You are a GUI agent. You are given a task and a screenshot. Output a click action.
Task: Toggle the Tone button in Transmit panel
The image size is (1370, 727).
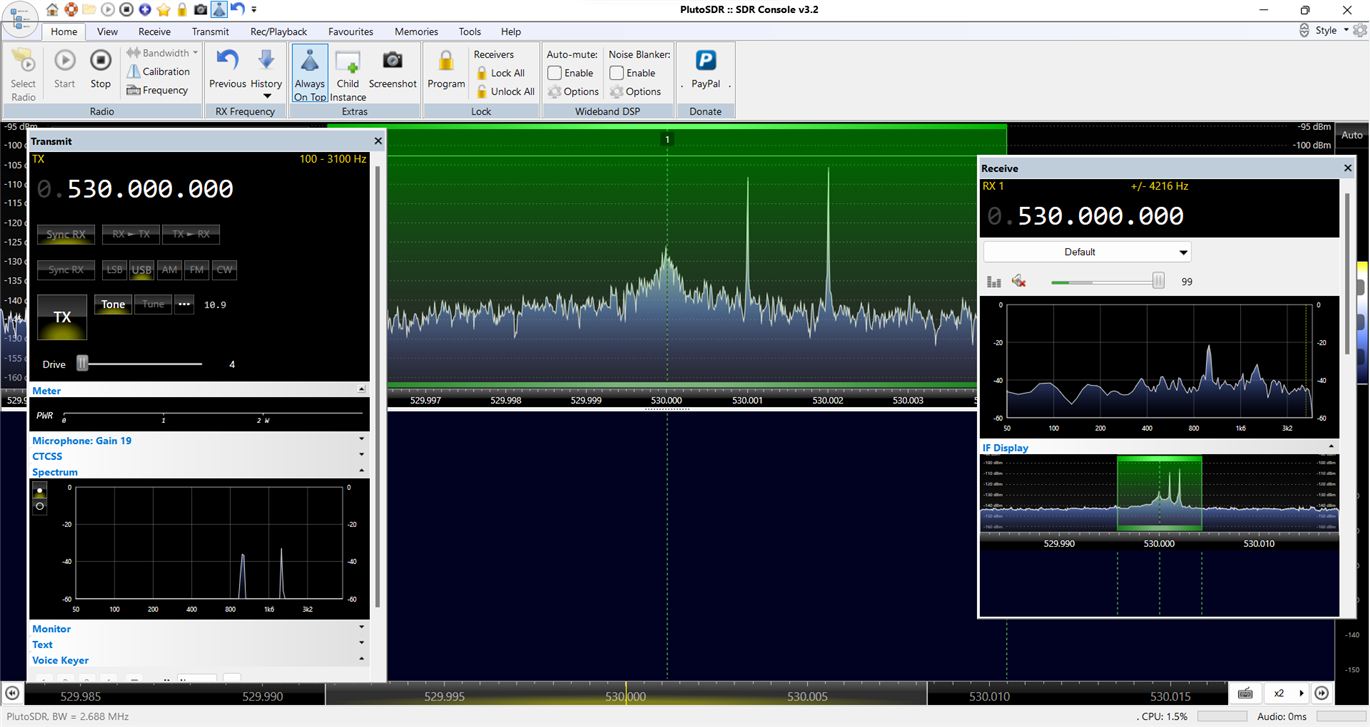click(x=113, y=305)
